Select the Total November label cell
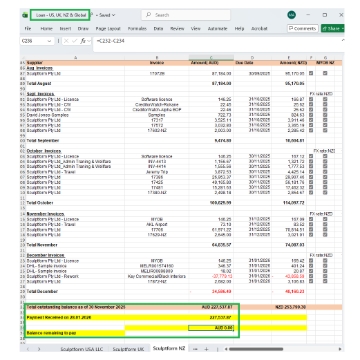 coord(75,245)
